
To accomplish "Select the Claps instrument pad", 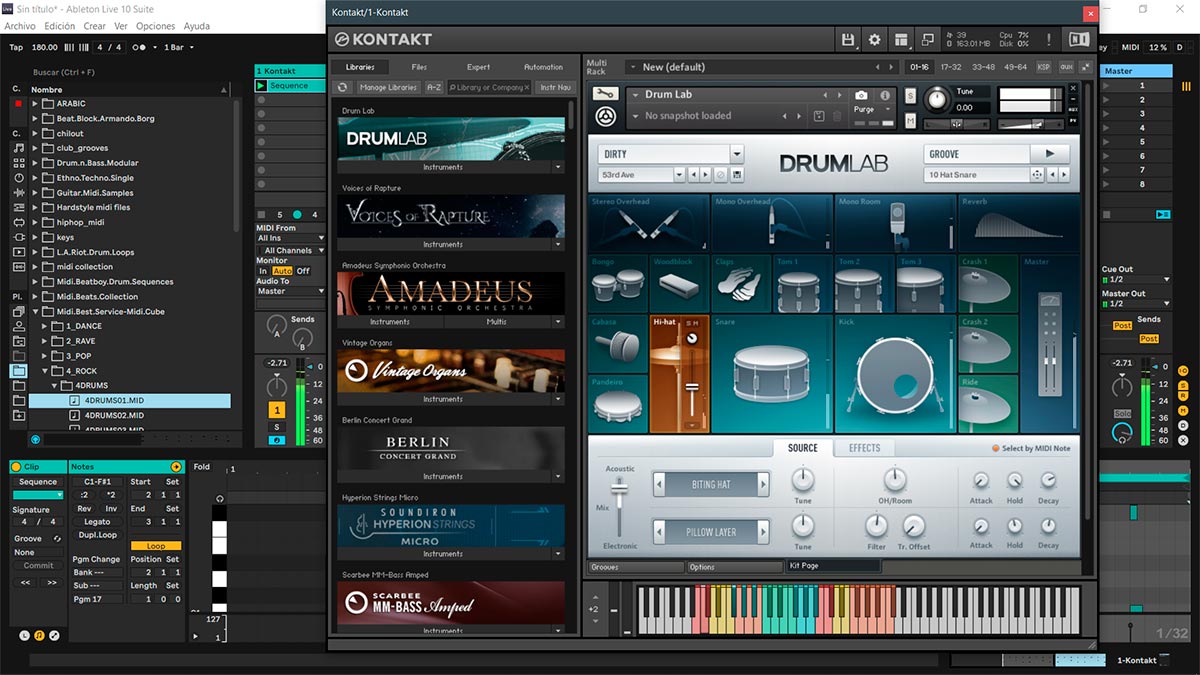I will 741,284.
